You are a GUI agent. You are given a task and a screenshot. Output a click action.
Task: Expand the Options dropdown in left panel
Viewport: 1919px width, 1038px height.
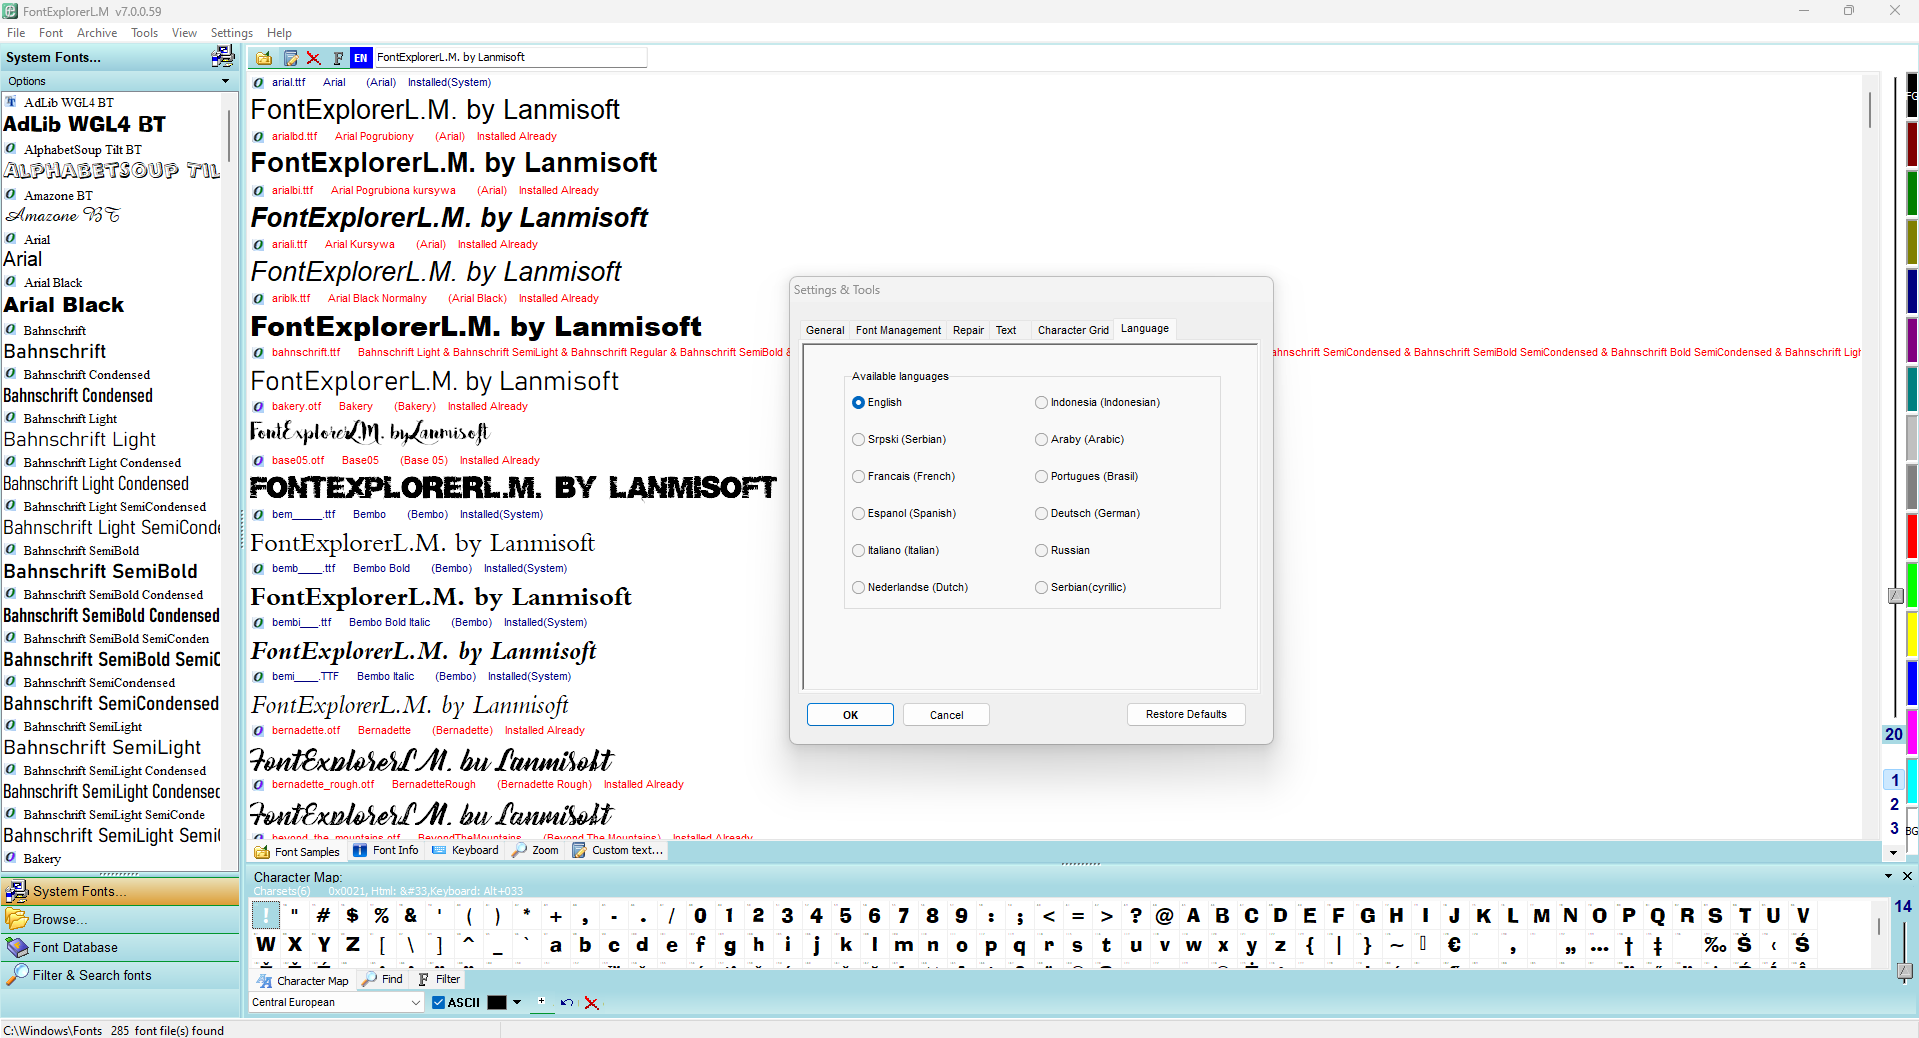click(x=225, y=81)
